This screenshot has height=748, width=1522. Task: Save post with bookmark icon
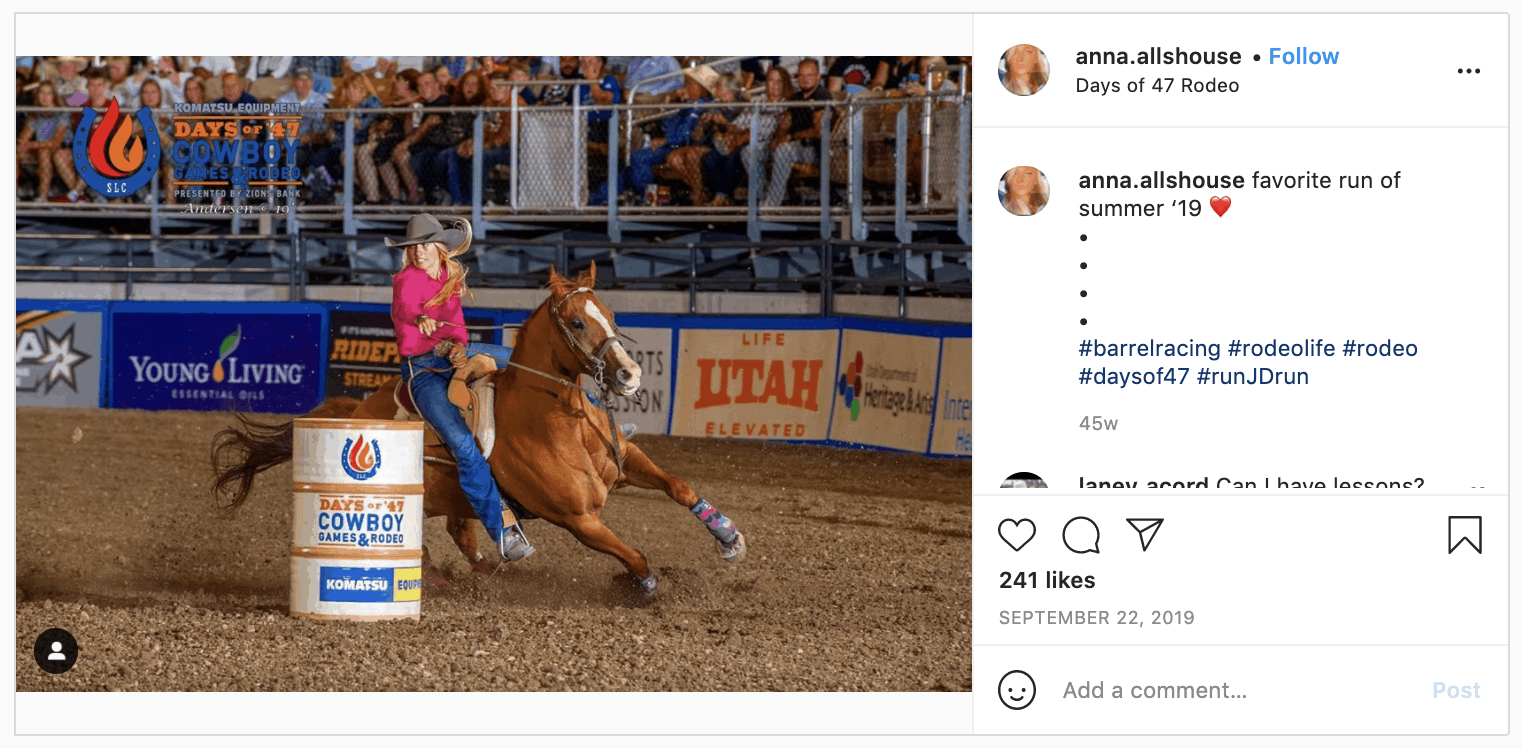tap(1465, 535)
